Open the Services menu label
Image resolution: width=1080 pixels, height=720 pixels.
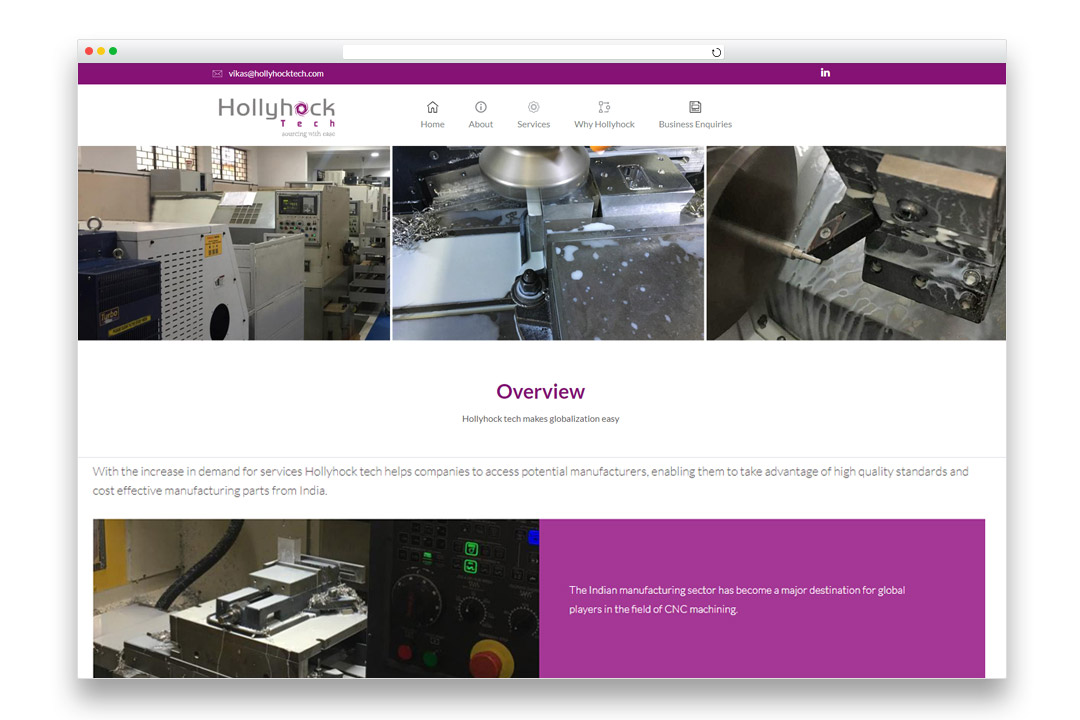click(x=534, y=125)
